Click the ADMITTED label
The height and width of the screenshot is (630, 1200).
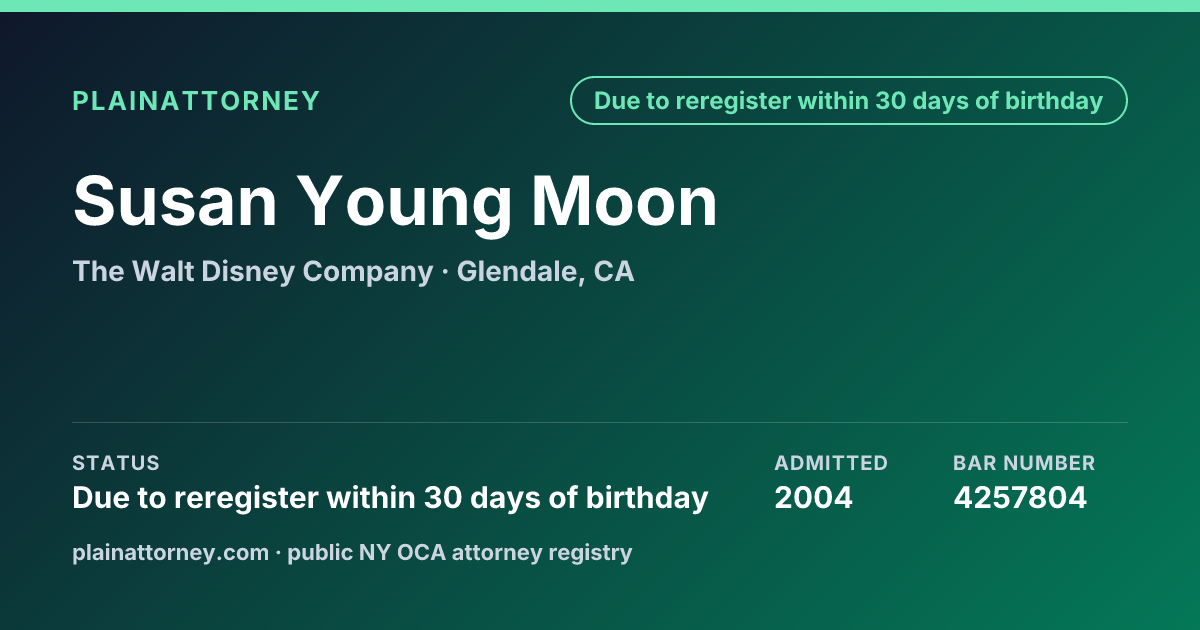[x=831, y=463]
